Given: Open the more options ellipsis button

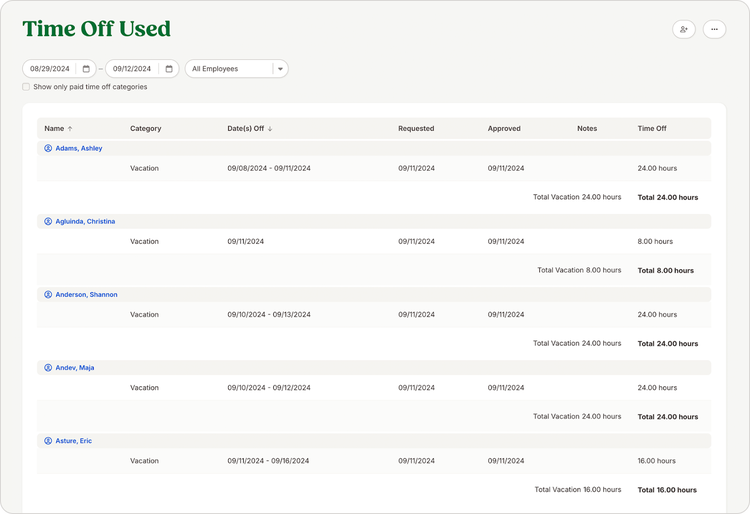Looking at the screenshot, I should [x=714, y=29].
